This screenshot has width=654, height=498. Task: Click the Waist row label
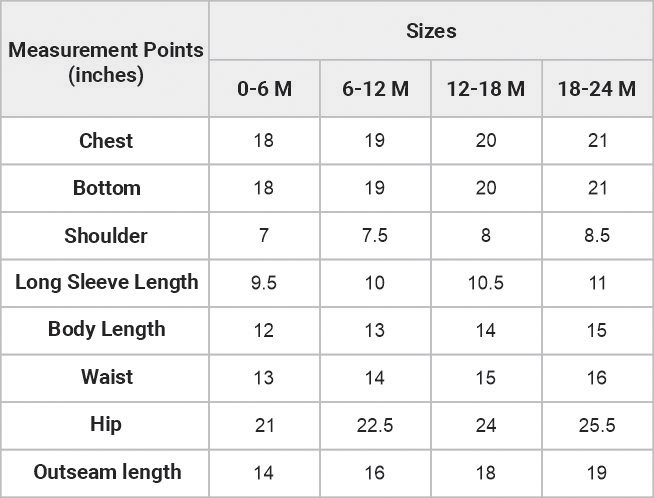coord(105,378)
